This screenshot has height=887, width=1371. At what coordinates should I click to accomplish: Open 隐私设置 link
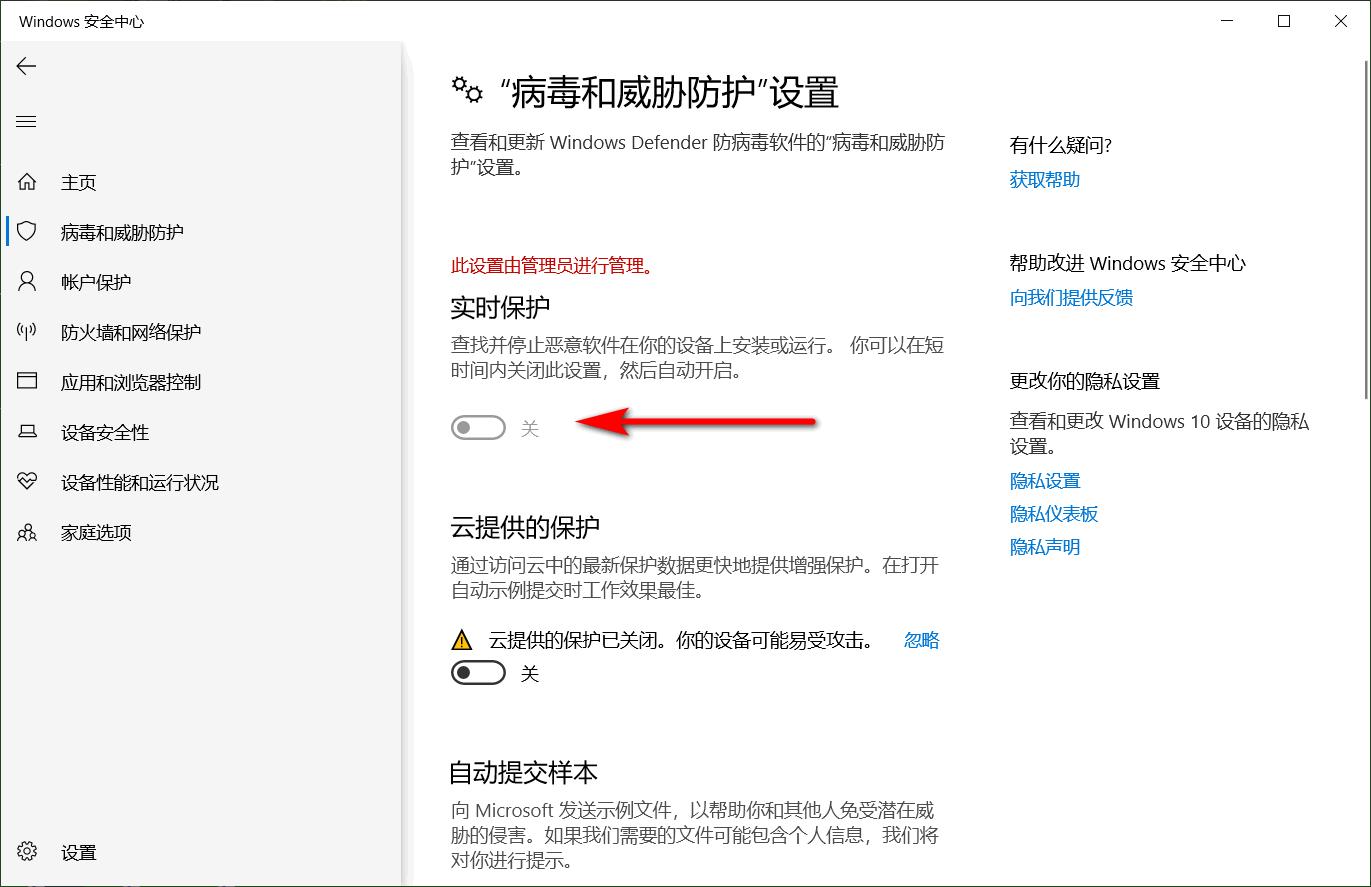(x=1044, y=480)
